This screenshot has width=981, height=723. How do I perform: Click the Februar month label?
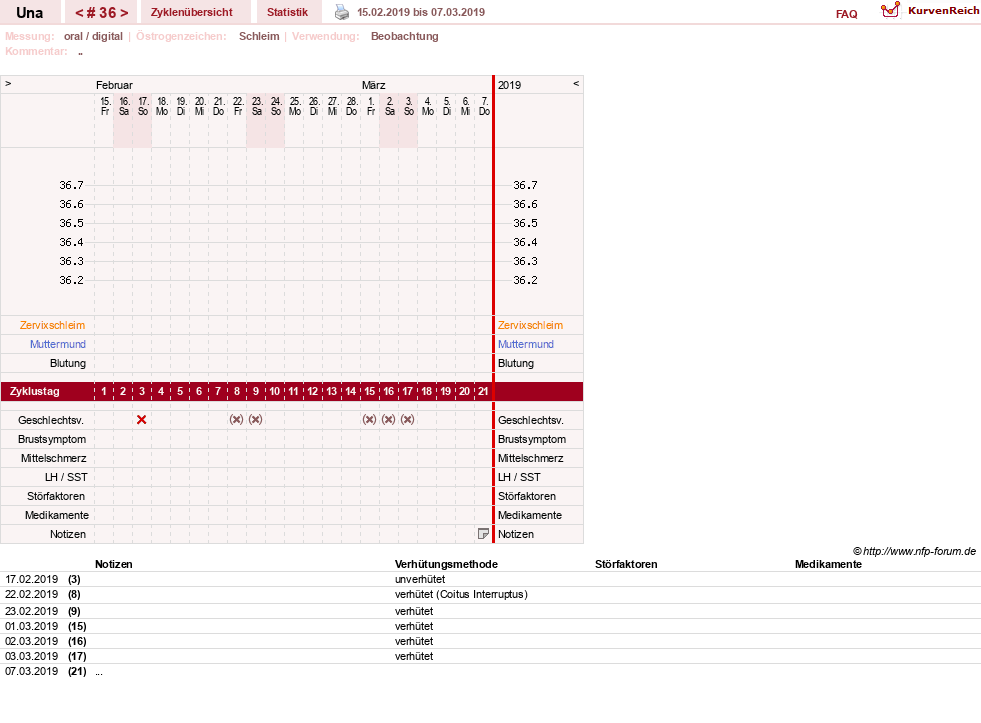click(x=114, y=85)
